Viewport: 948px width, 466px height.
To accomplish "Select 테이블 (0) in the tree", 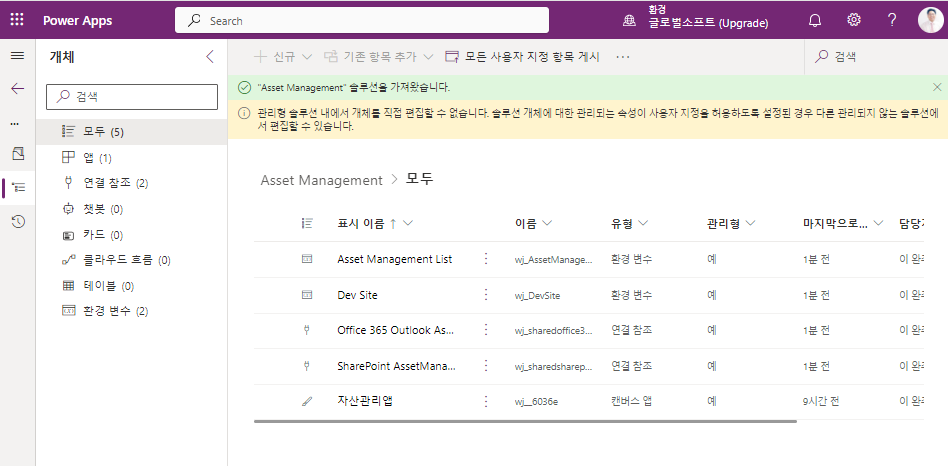I will coord(131,286).
